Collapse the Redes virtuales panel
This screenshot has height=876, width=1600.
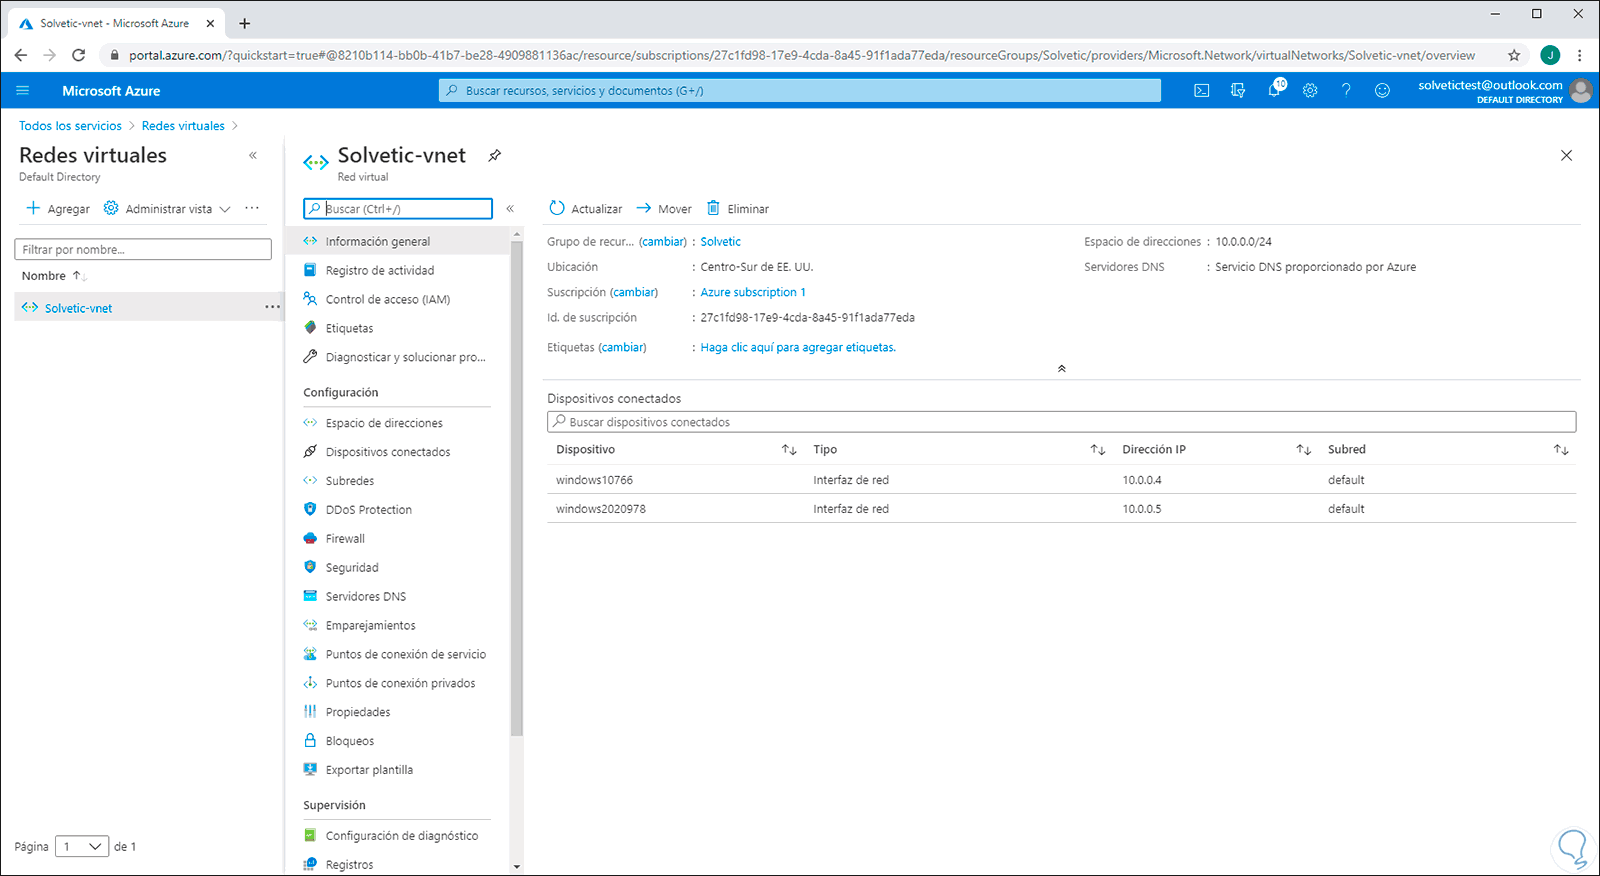pyautogui.click(x=253, y=155)
